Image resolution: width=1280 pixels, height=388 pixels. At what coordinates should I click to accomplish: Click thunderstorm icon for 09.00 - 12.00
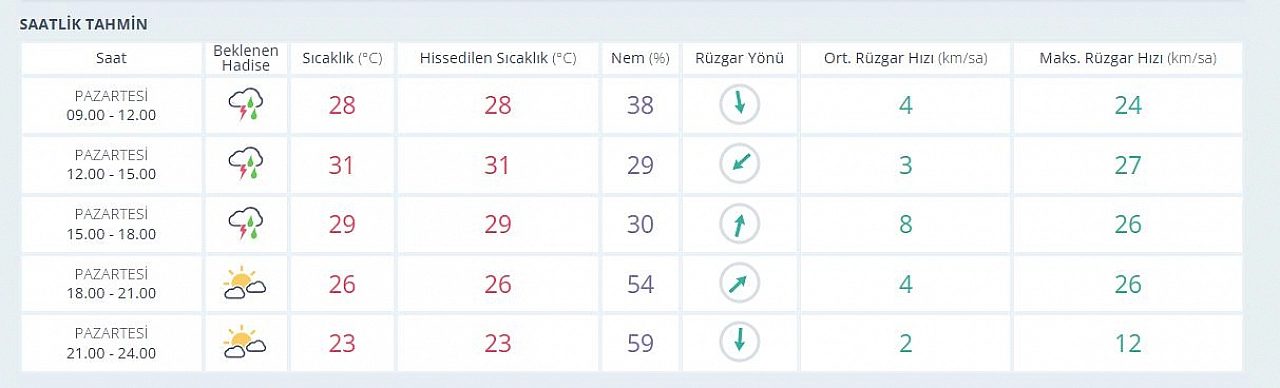(x=246, y=105)
